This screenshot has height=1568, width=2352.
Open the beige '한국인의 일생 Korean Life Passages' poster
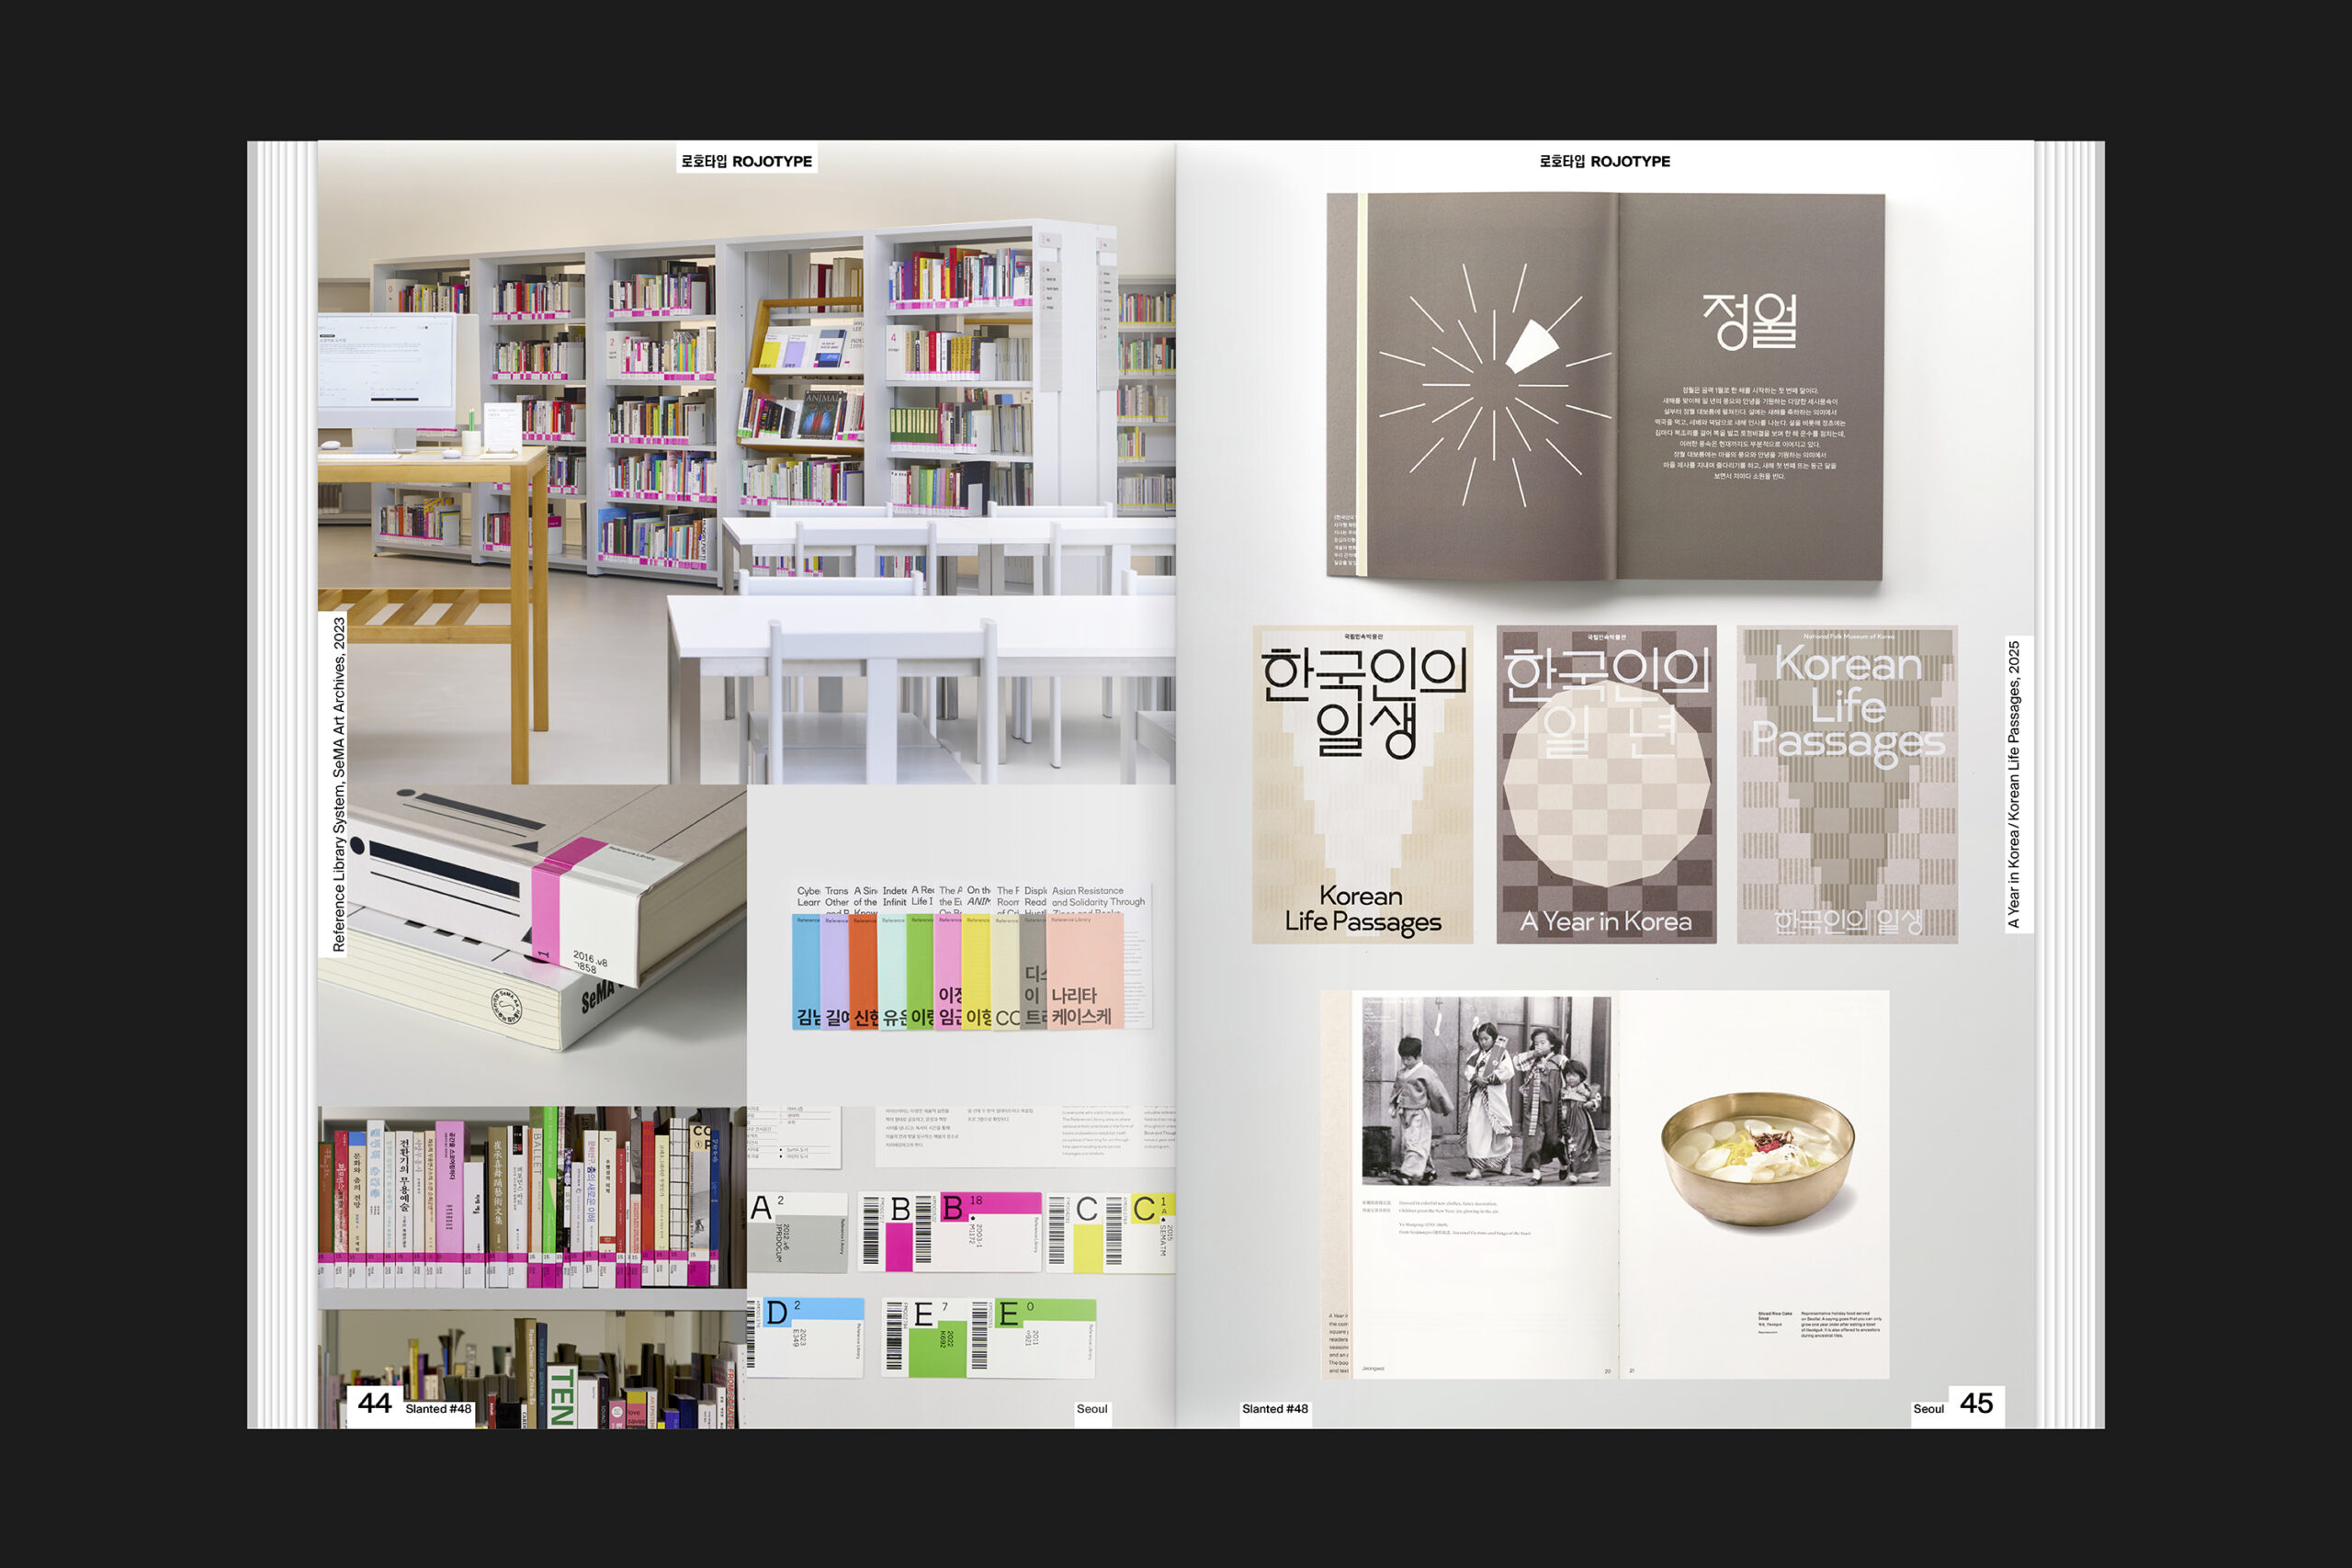[x=1362, y=784]
